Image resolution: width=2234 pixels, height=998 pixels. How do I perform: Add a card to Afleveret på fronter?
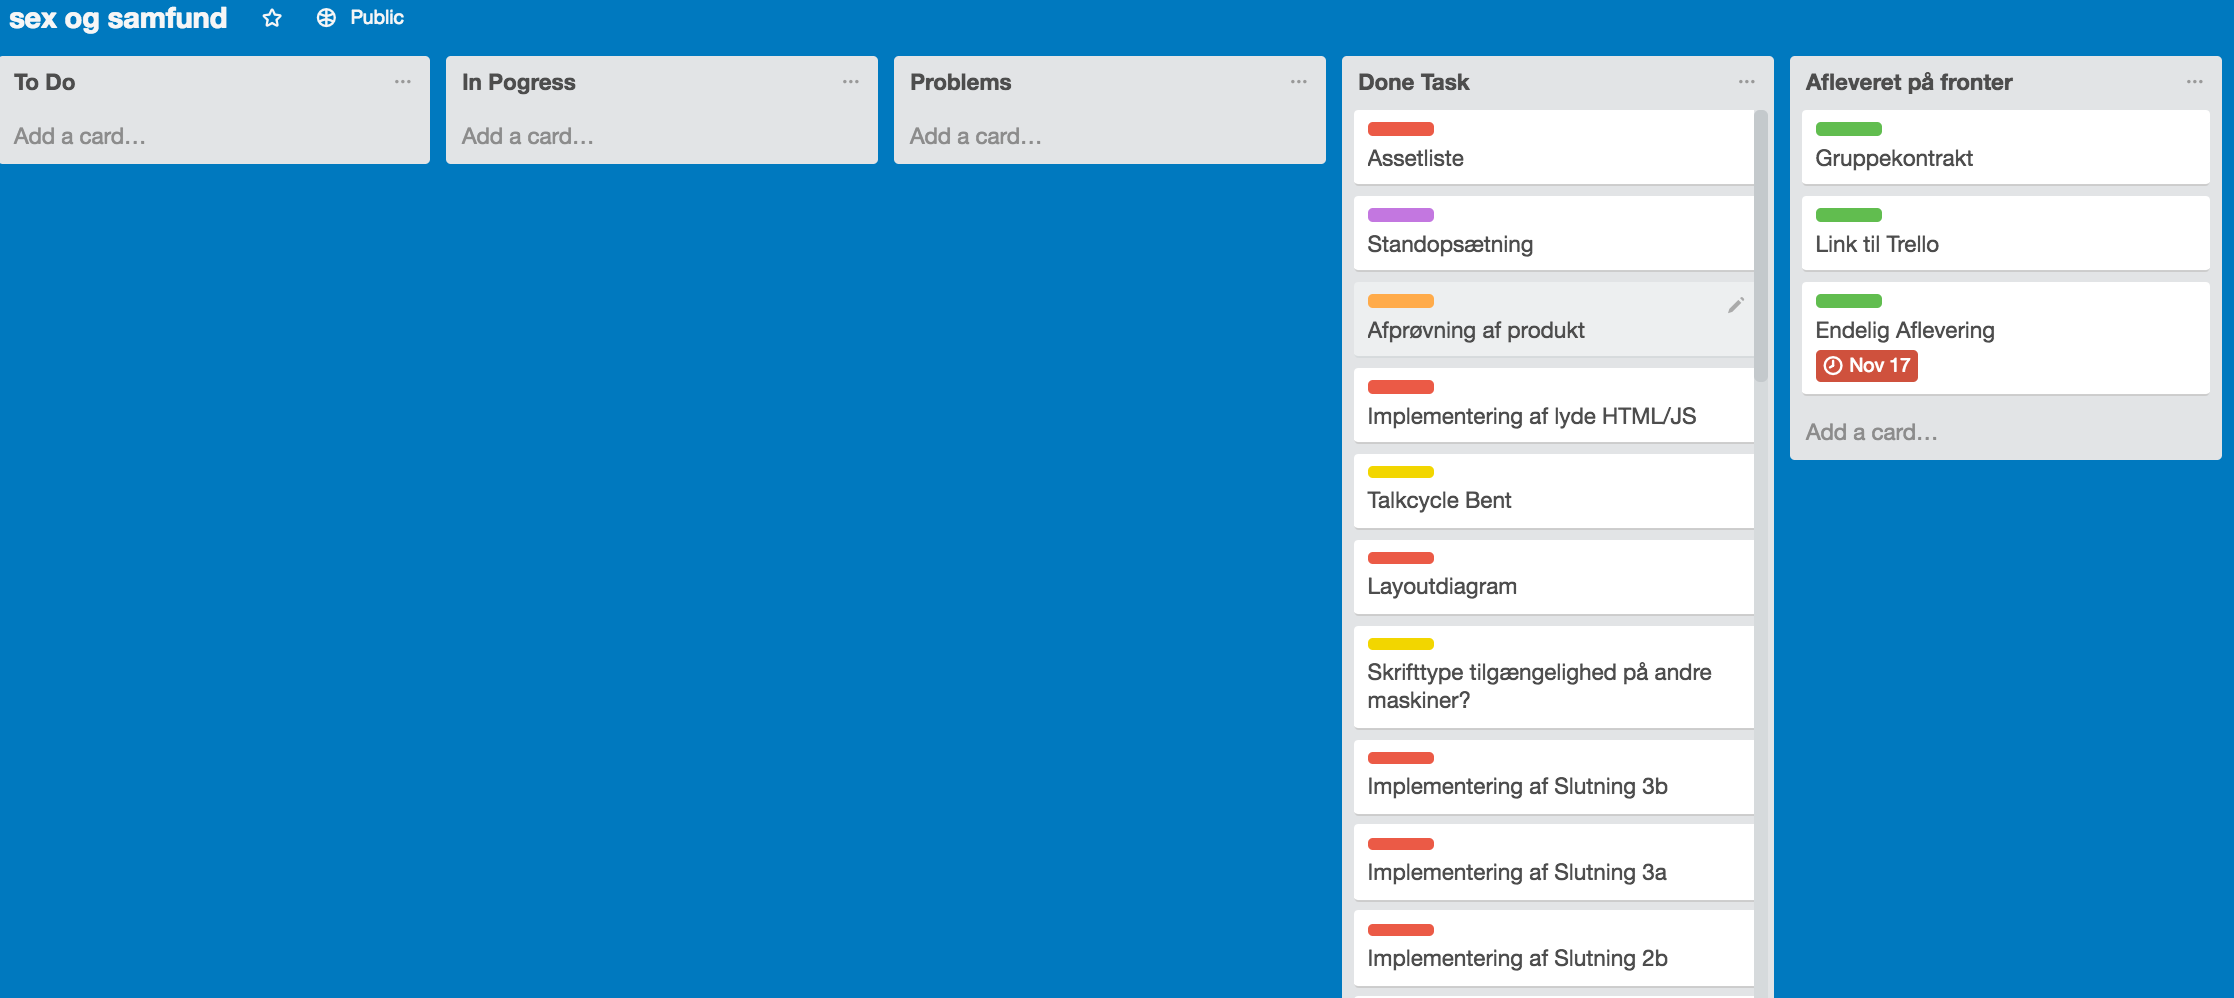point(1872,432)
